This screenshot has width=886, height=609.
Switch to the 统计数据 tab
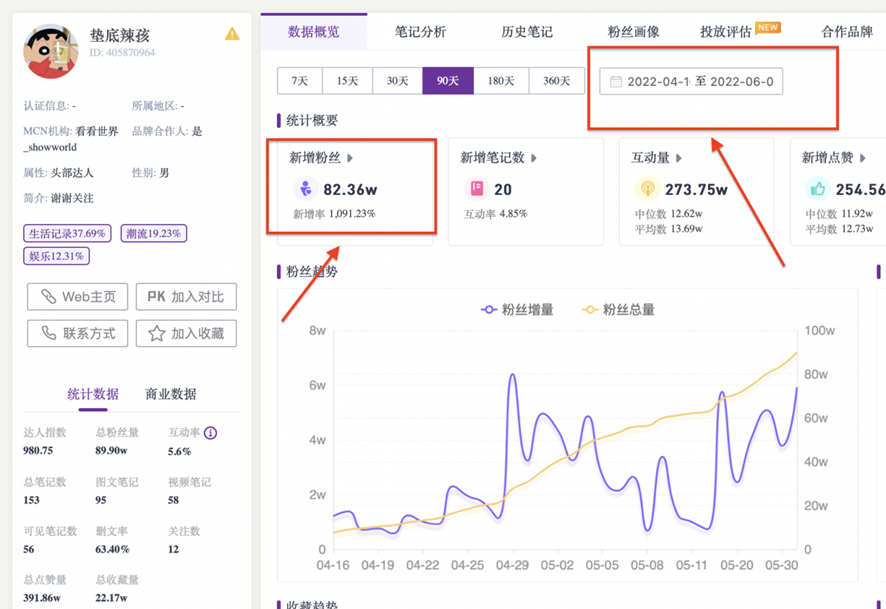(93, 394)
